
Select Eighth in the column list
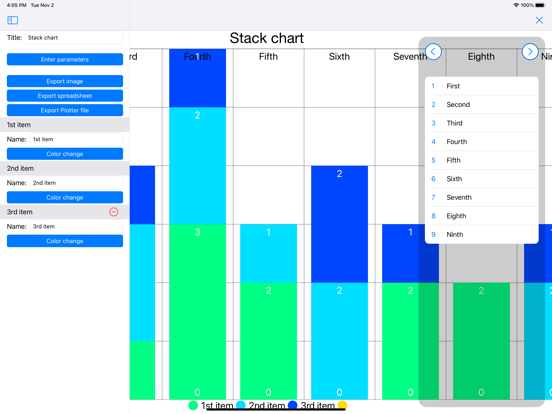tap(482, 216)
